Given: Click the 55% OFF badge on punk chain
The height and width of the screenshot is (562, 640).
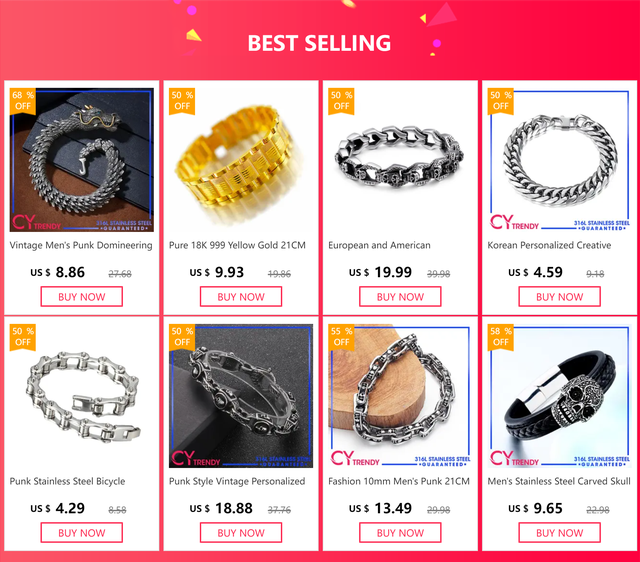Looking at the screenshot, I should pos(341,337).
